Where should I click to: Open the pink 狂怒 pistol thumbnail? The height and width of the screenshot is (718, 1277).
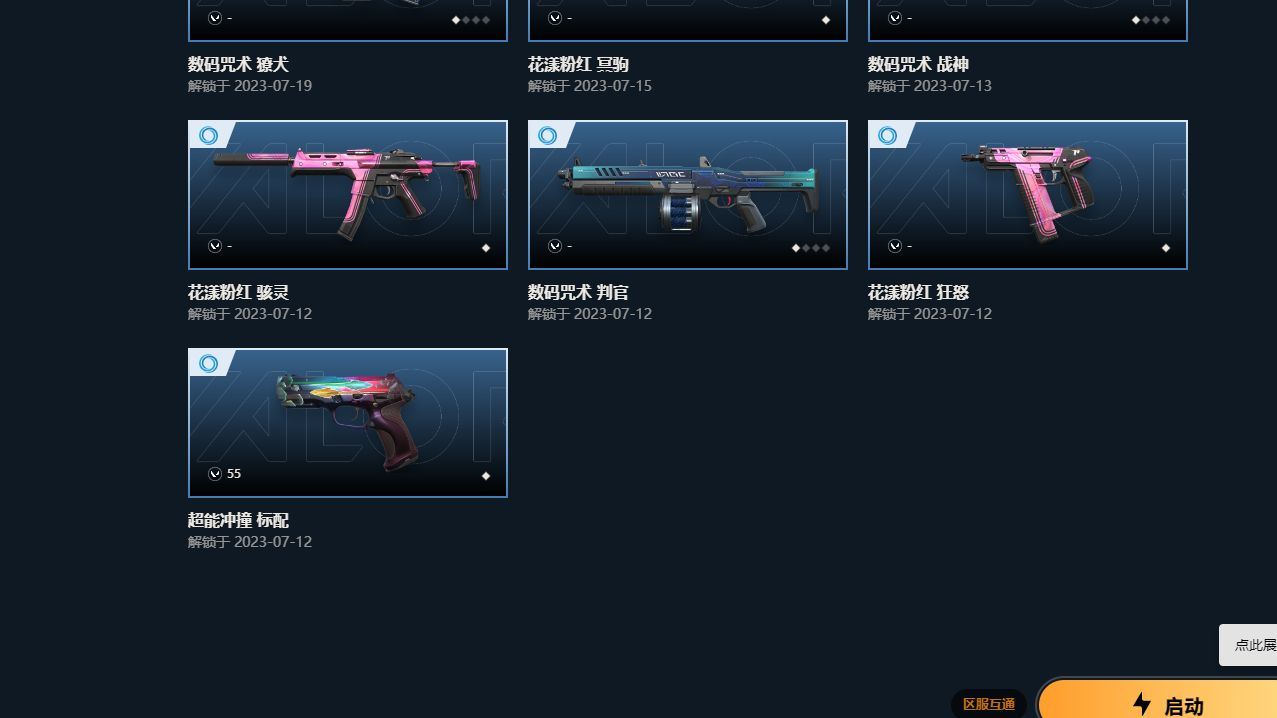click(x=1028, y=195)
